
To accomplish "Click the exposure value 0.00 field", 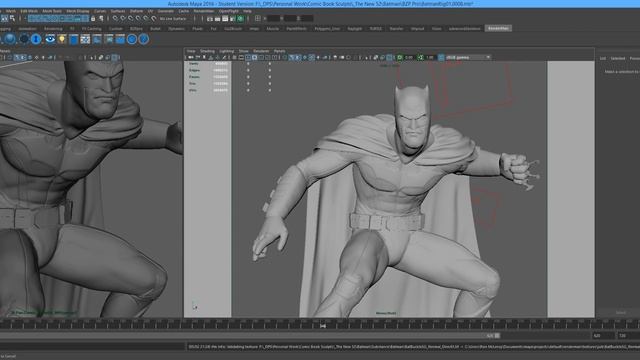I will click(x=409, y=58).
